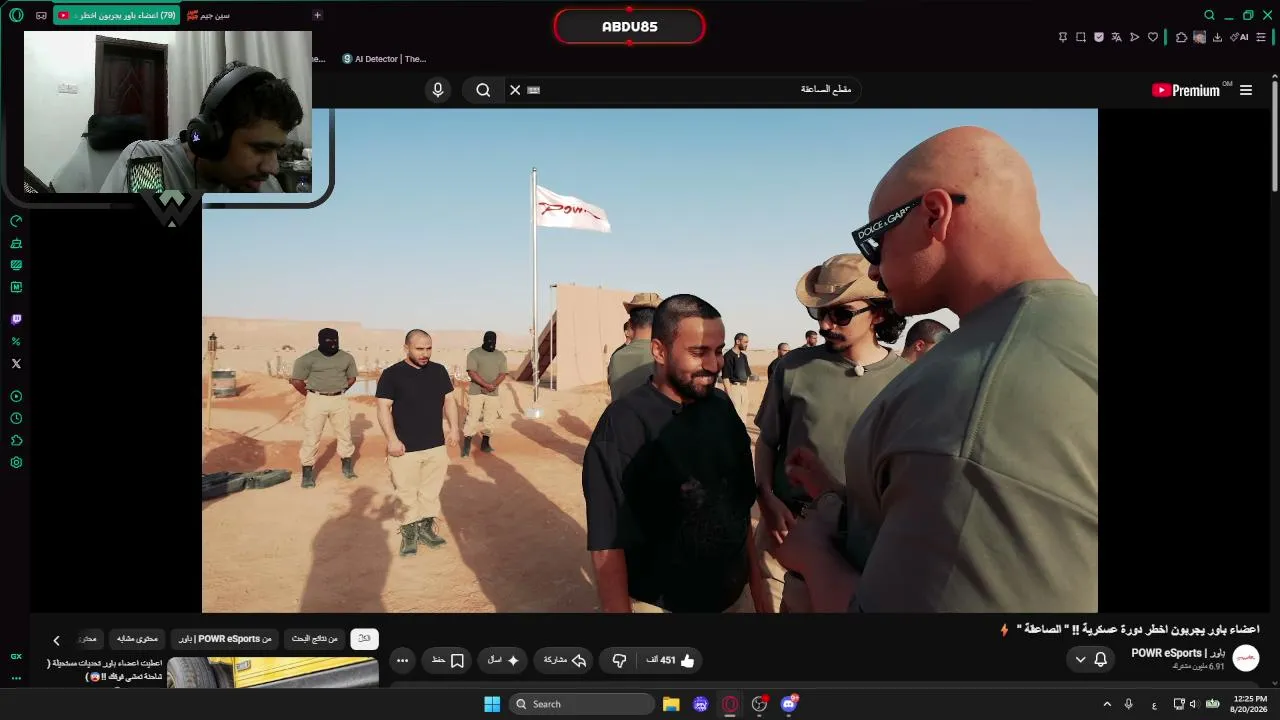Open the more actions three-dots button
This screenshot has height=720, width=1280.
click(402, 660)
